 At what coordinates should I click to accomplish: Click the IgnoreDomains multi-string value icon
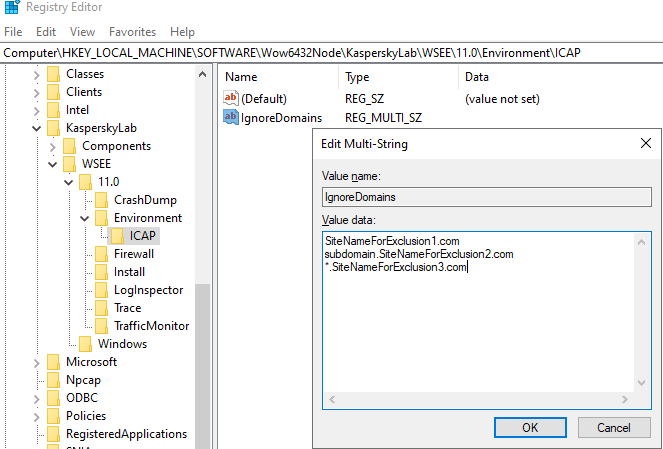[x=231, y=117]
